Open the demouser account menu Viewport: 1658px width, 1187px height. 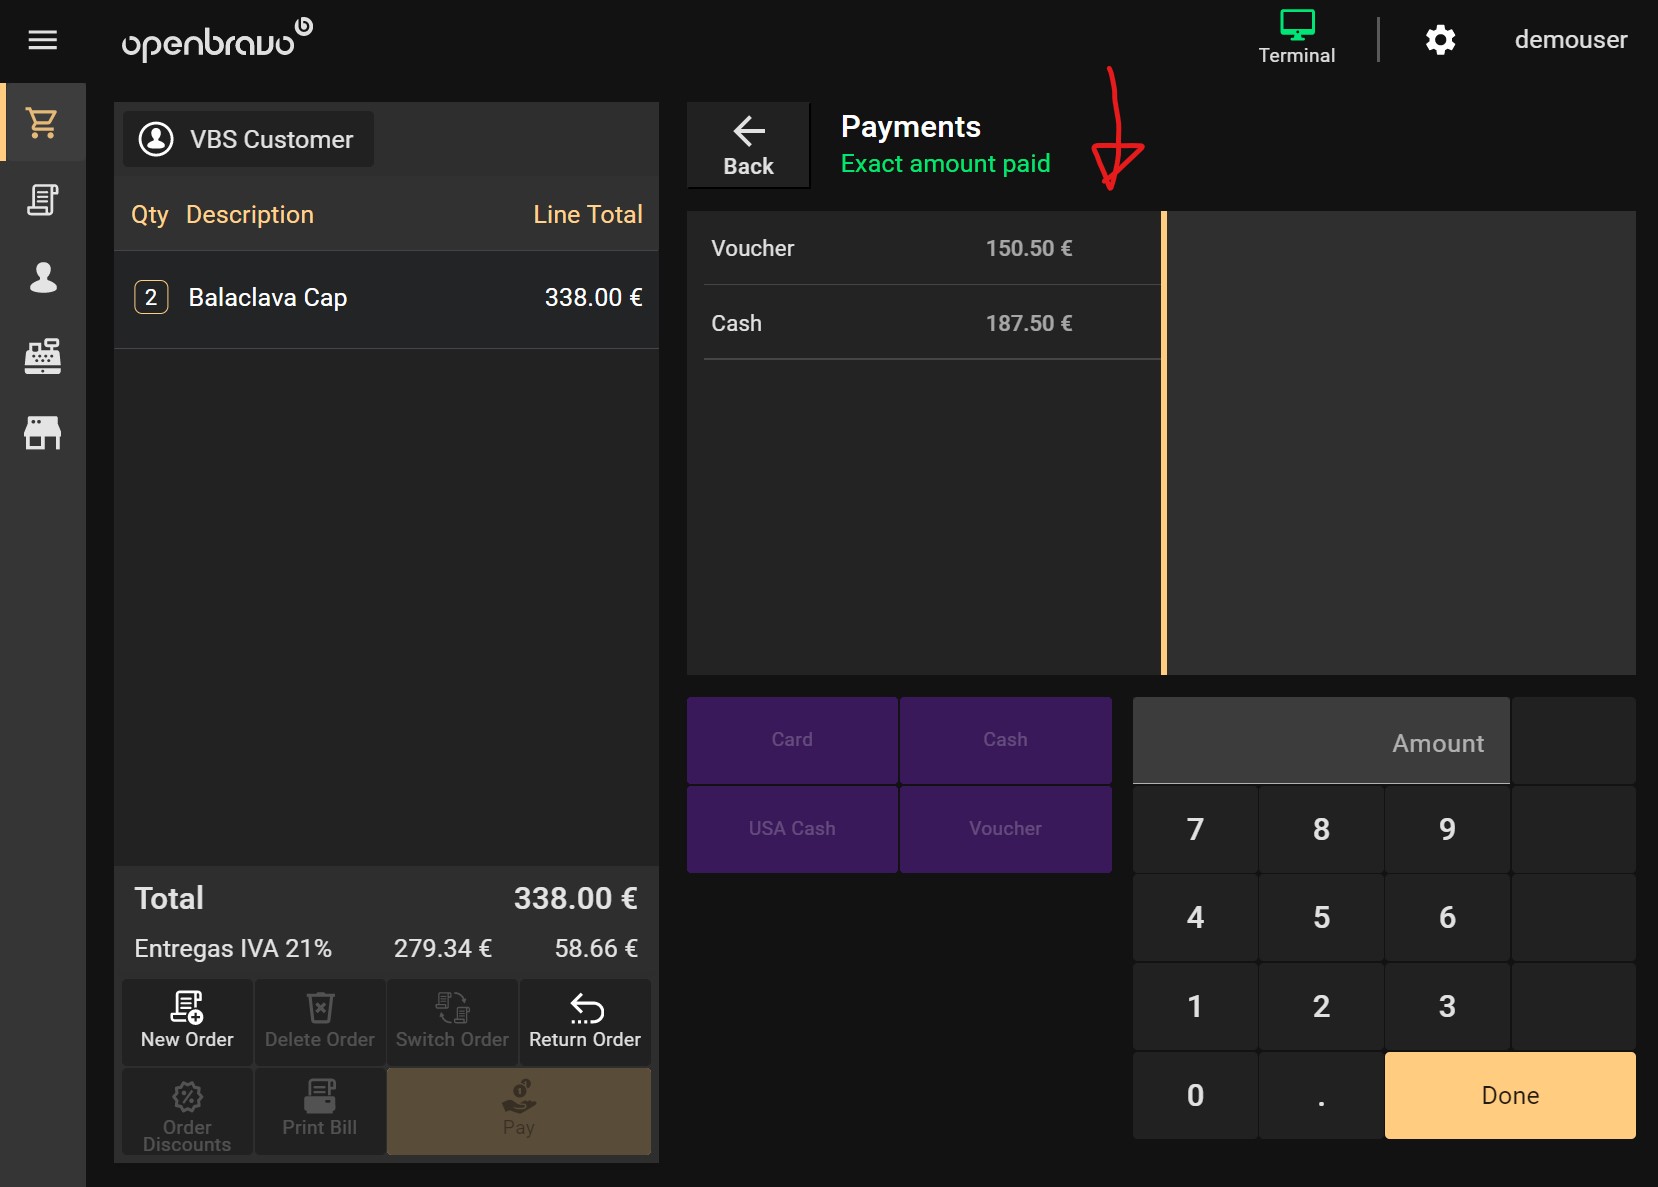point(1570,40)
